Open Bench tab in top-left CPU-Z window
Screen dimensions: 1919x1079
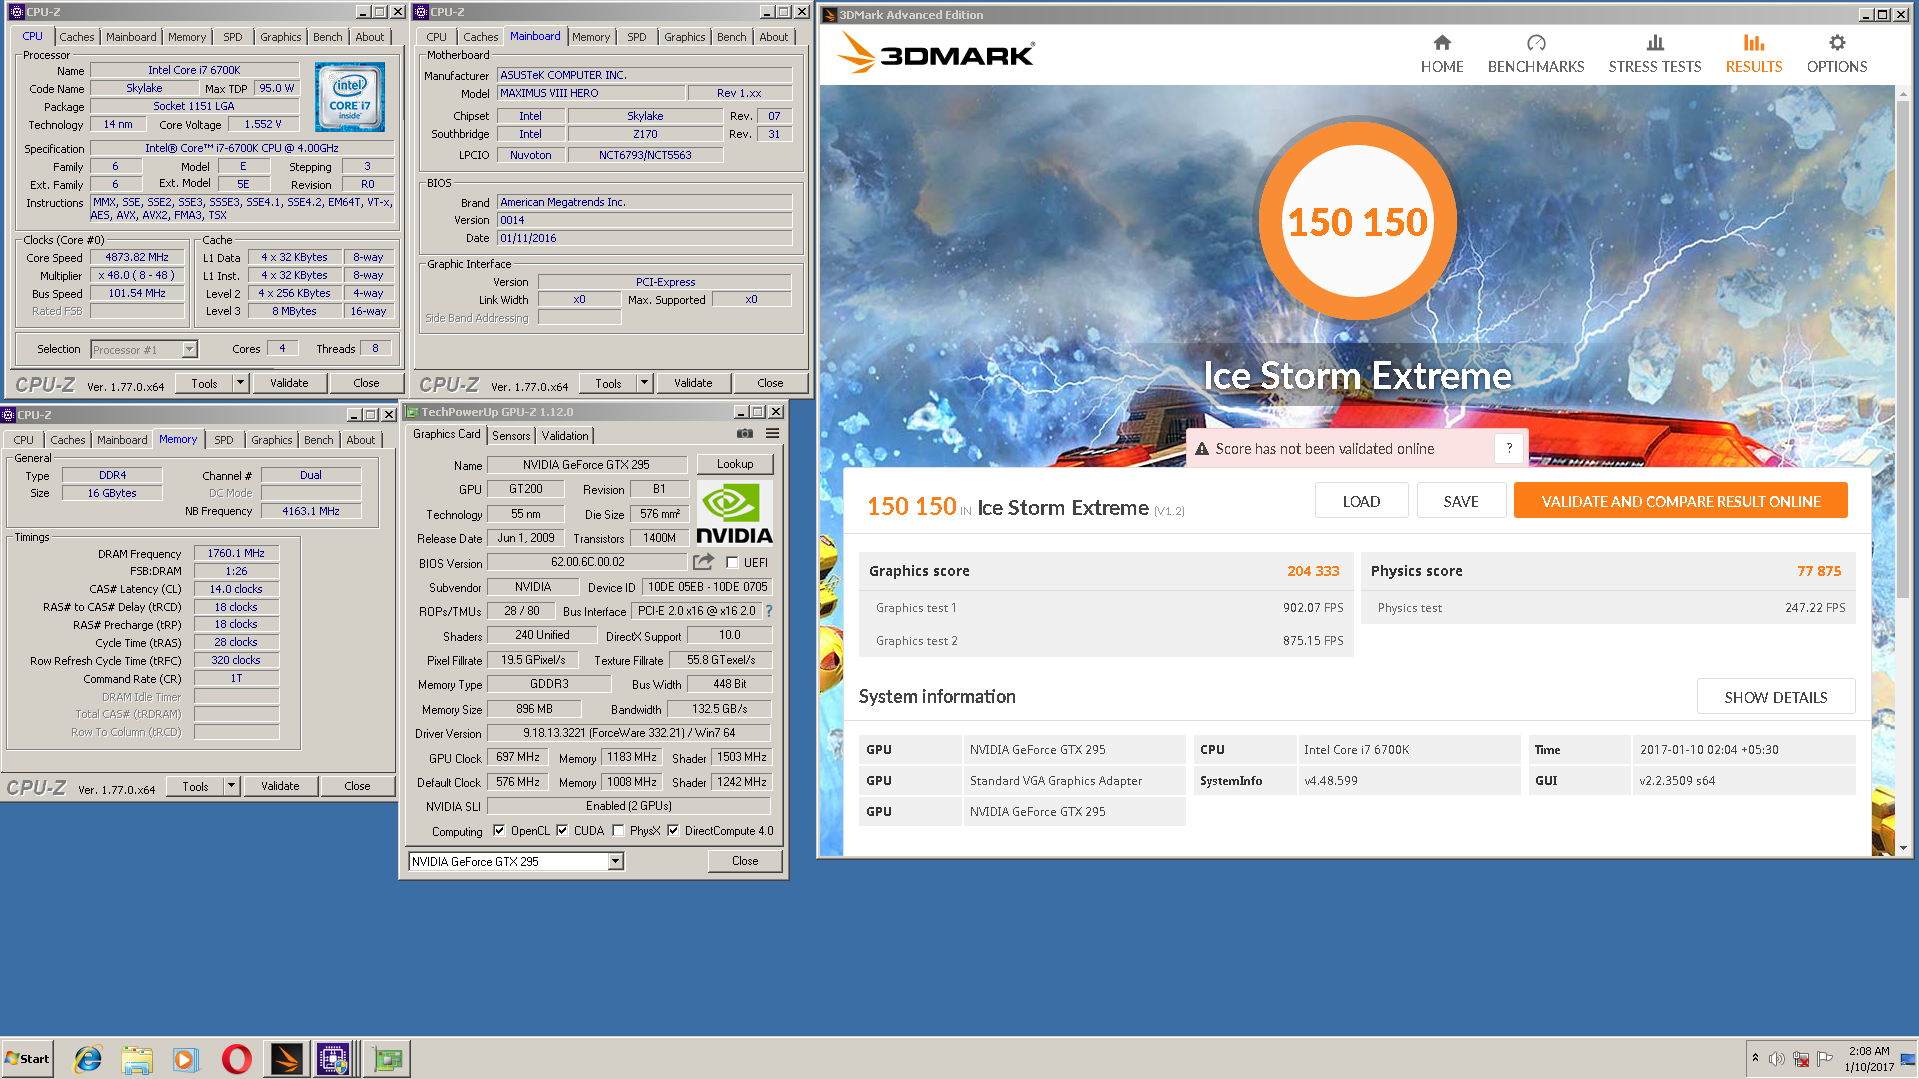[x=327, y=37]
